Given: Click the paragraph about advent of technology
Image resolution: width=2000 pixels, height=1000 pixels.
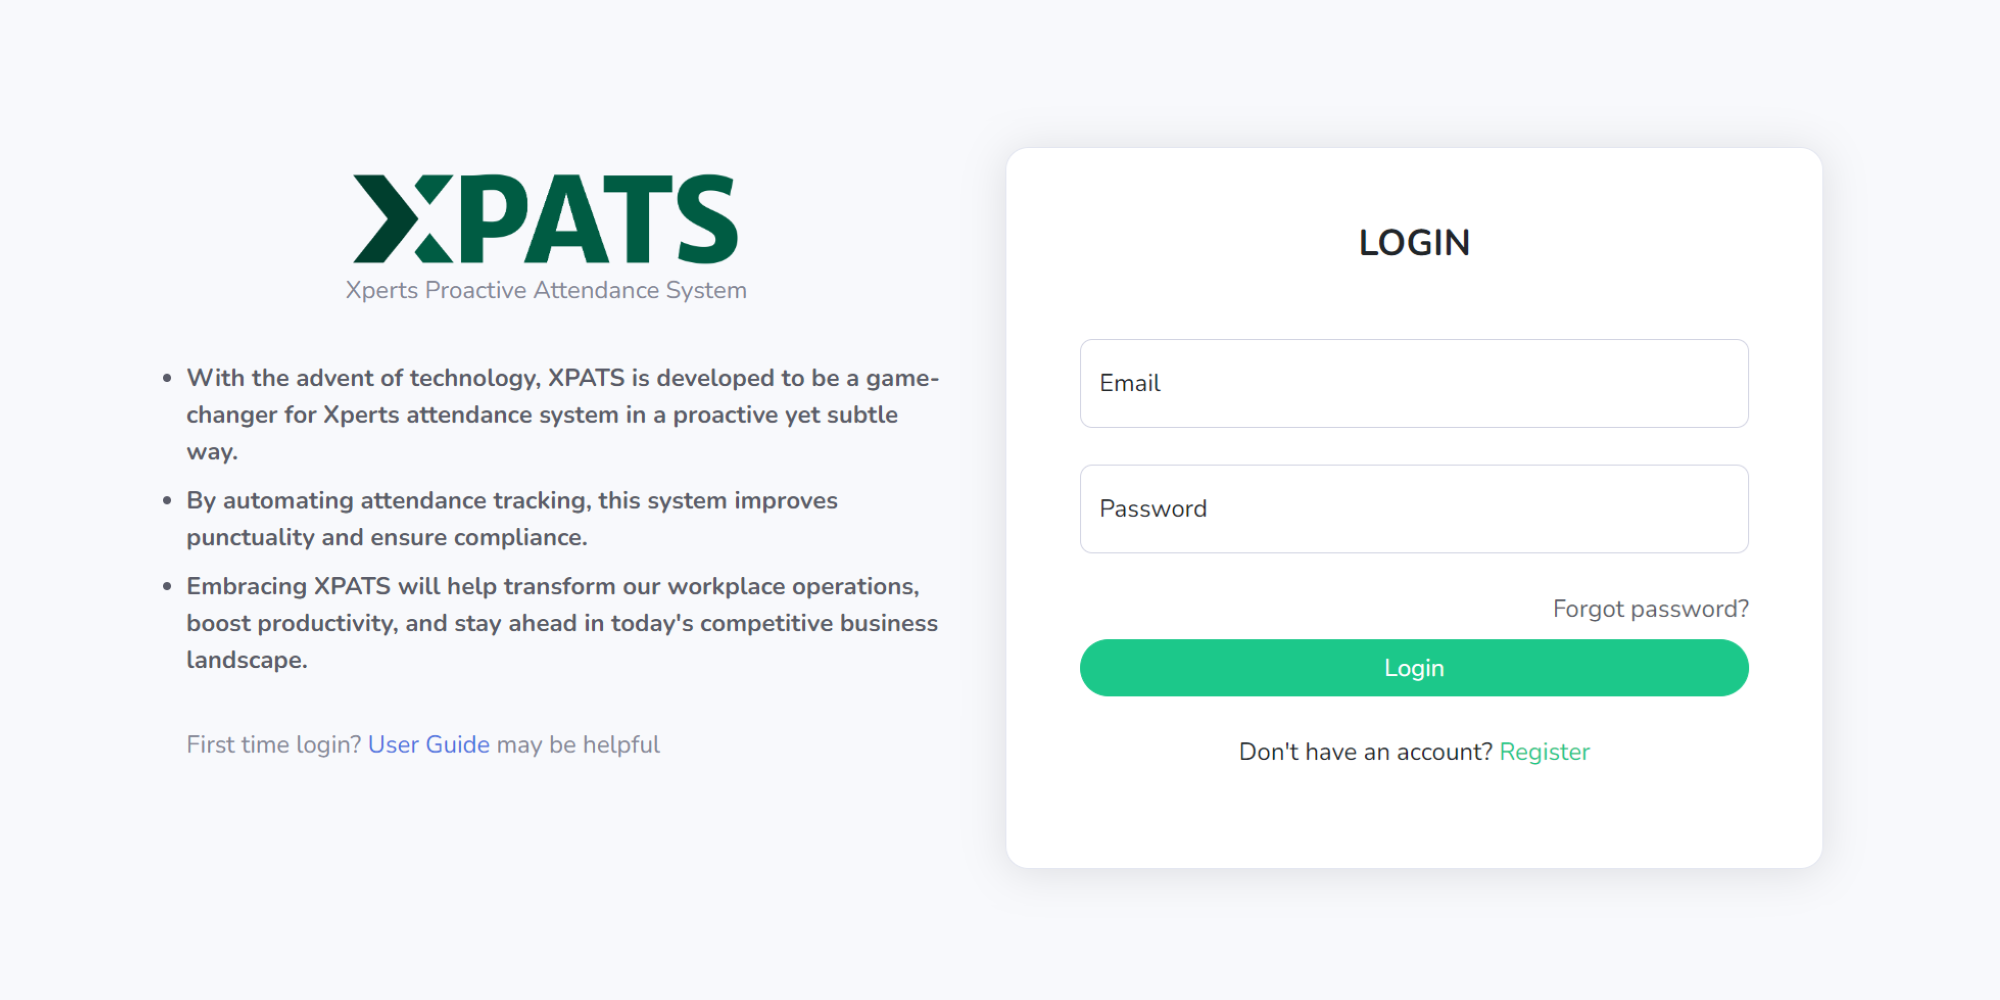Looking at the screenshot, I should (560, 414).
